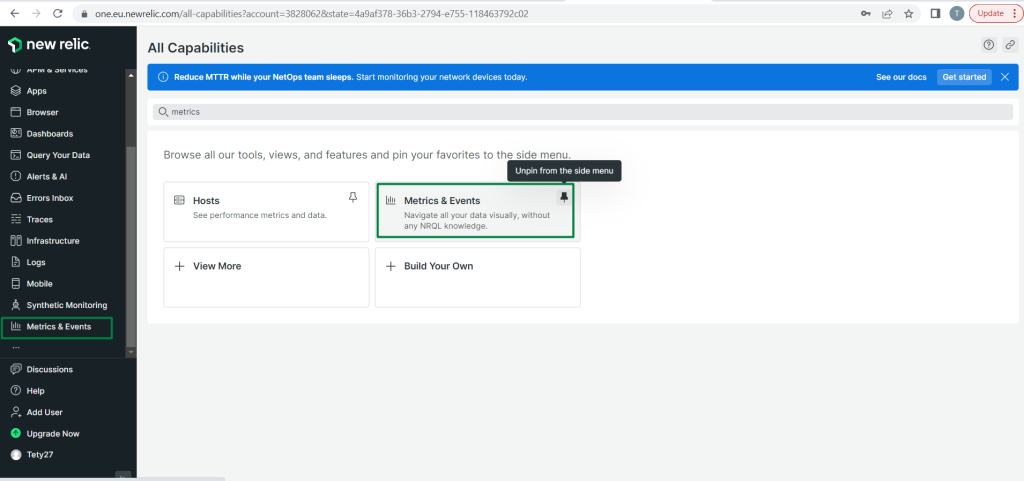Click the info icon in the banner
This screenshot has width=1024, height=481.
click(x=163, y=77)
